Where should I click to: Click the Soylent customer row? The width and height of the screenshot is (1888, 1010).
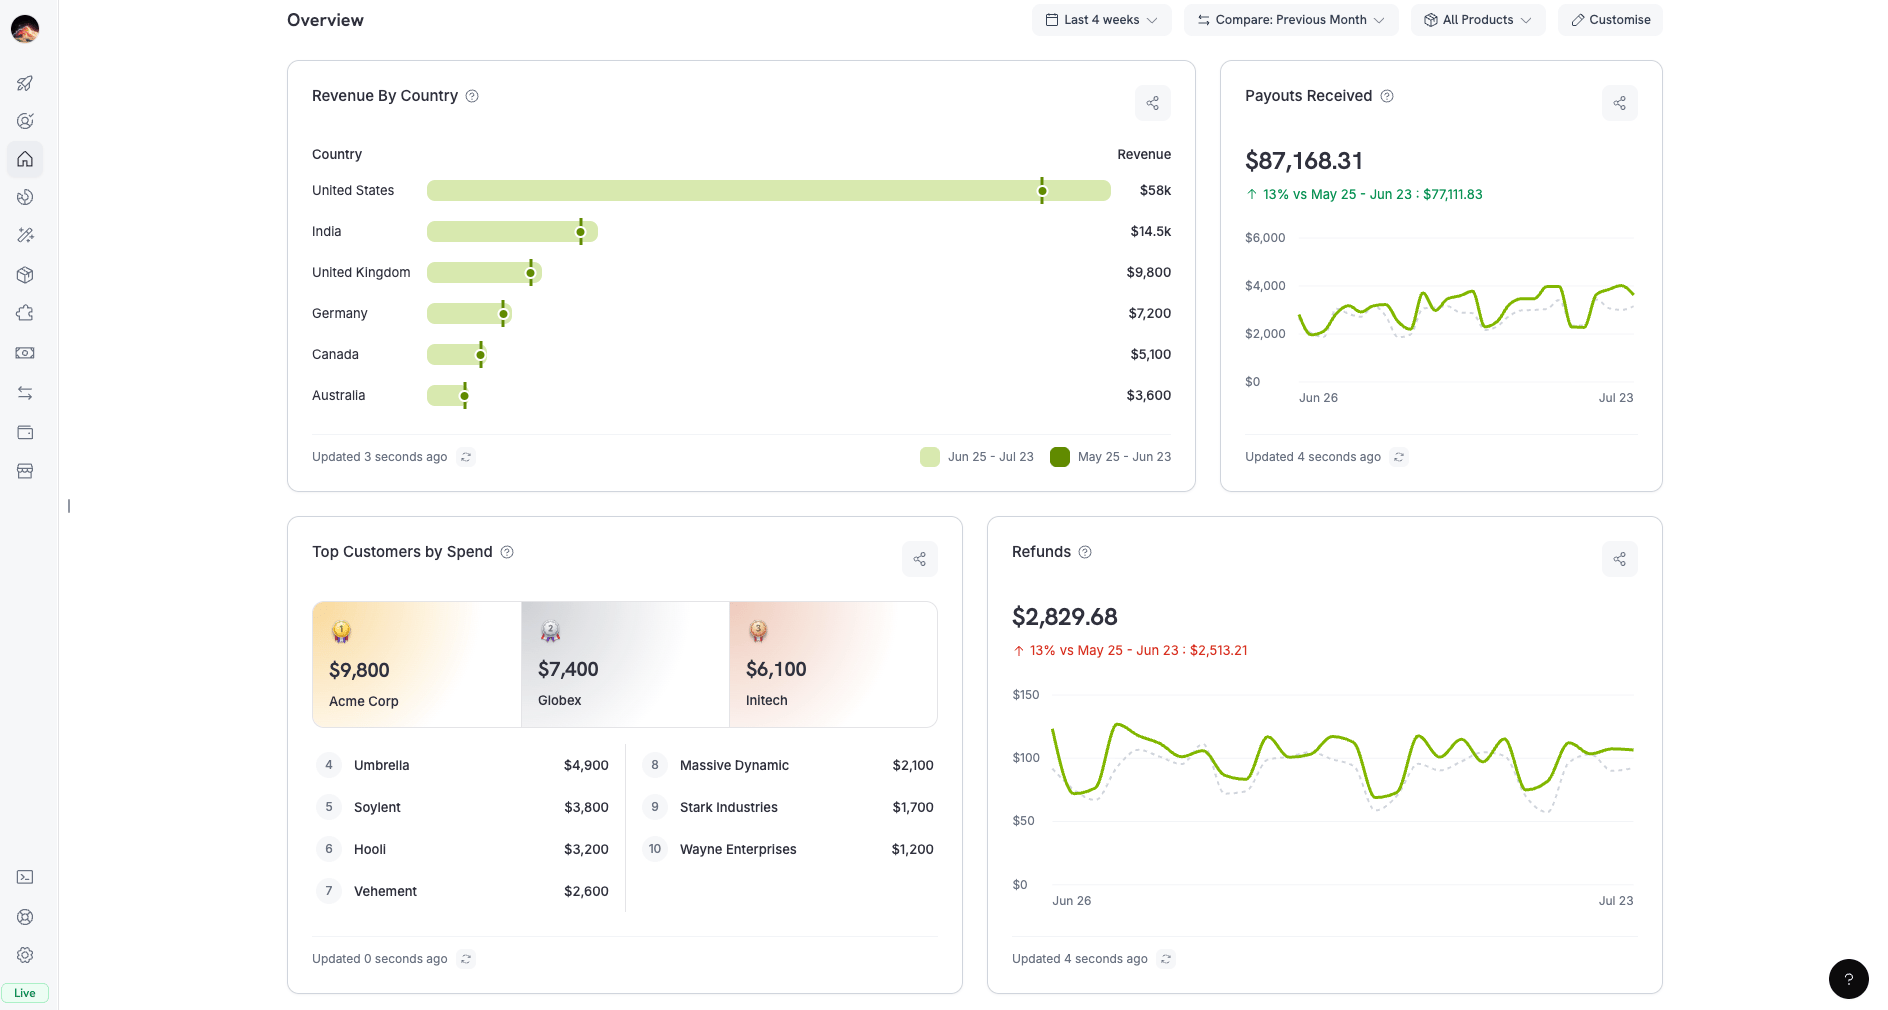(462, 807)
